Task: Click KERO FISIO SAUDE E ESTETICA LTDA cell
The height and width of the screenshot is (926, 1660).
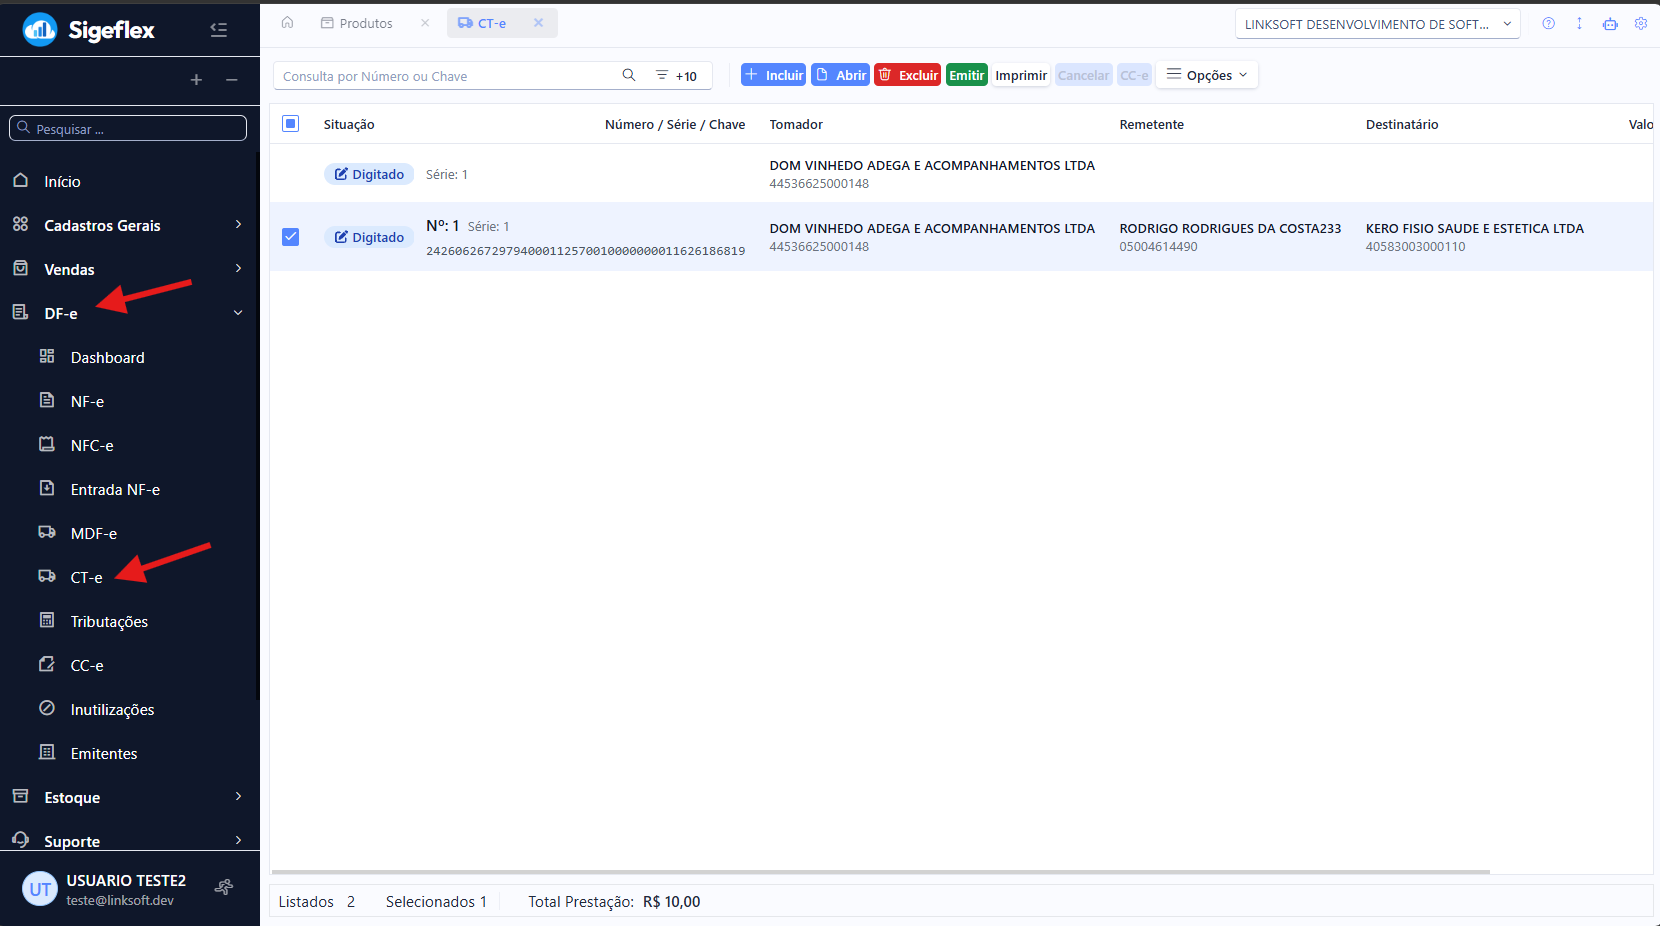Action: (x=1474, y=228)
